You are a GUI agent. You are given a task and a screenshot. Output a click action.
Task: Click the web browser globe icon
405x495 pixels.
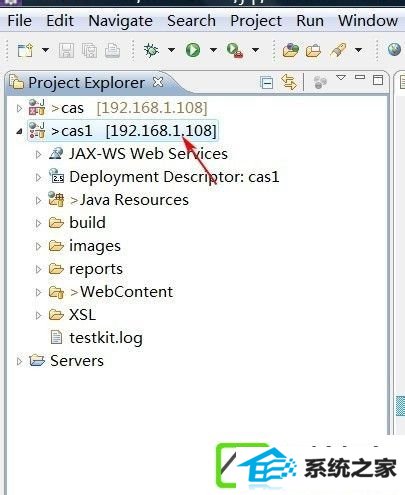[x=394, y=50]
